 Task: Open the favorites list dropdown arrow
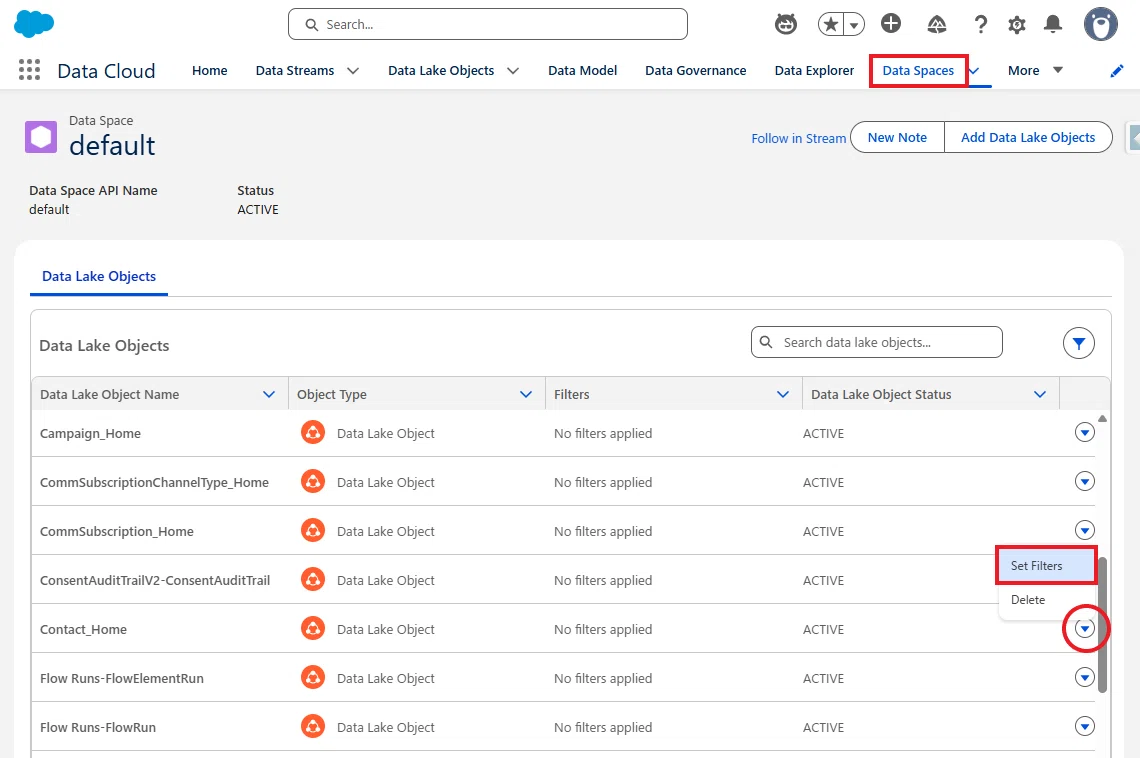pyautogui.click(x=854, y=24)
